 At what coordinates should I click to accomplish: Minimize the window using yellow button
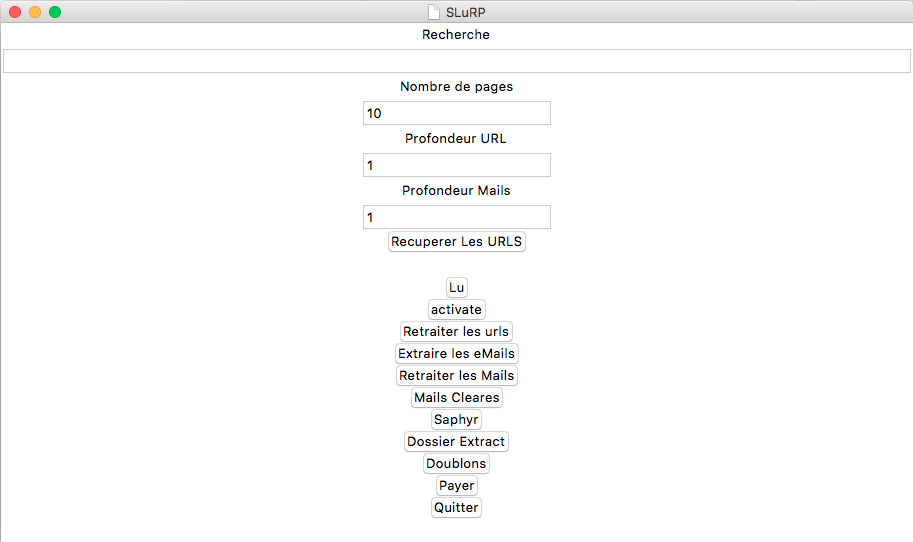tap(35, 12)
